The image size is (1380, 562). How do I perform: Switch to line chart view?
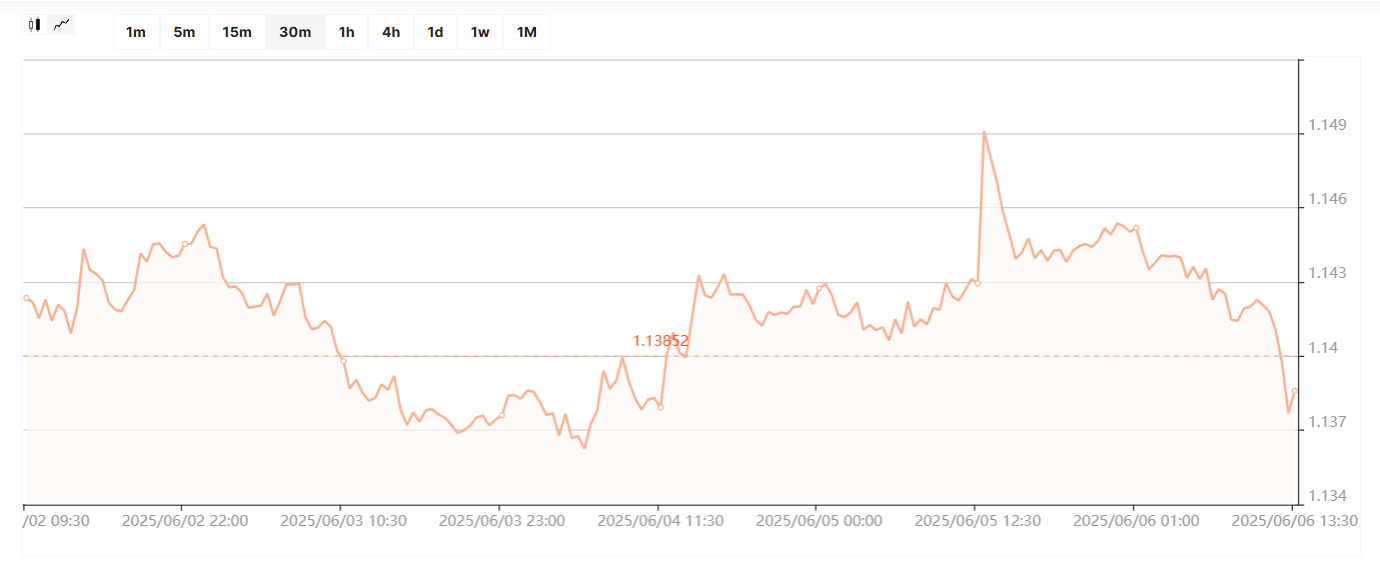tap(62, 25)
